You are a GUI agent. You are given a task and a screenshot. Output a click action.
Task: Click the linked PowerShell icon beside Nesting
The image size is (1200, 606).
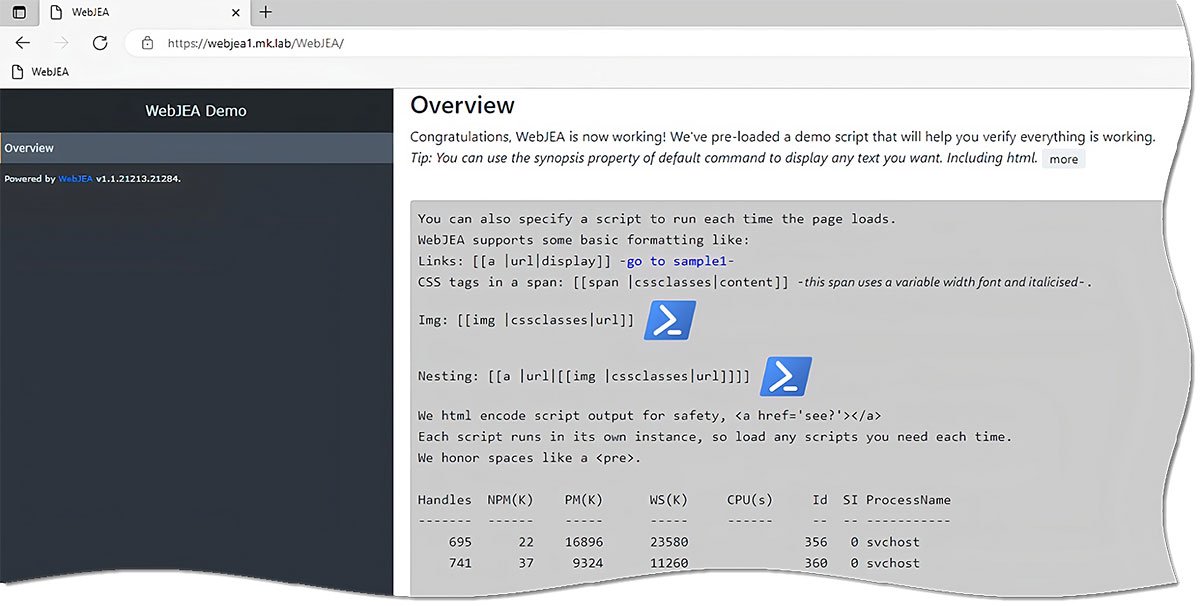coord(785,377)
